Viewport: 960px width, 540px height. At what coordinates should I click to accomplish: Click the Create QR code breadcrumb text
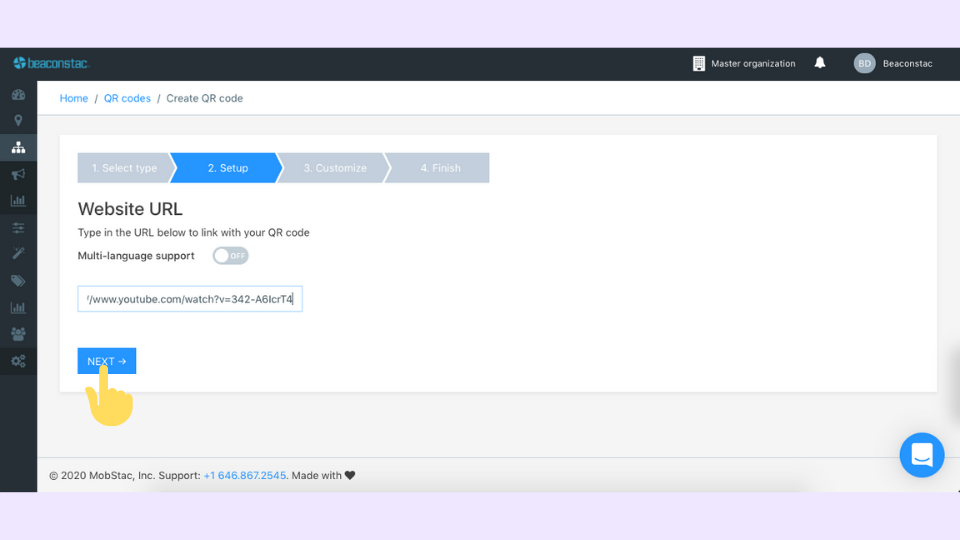pyautogui.click(x=204, y=98)
